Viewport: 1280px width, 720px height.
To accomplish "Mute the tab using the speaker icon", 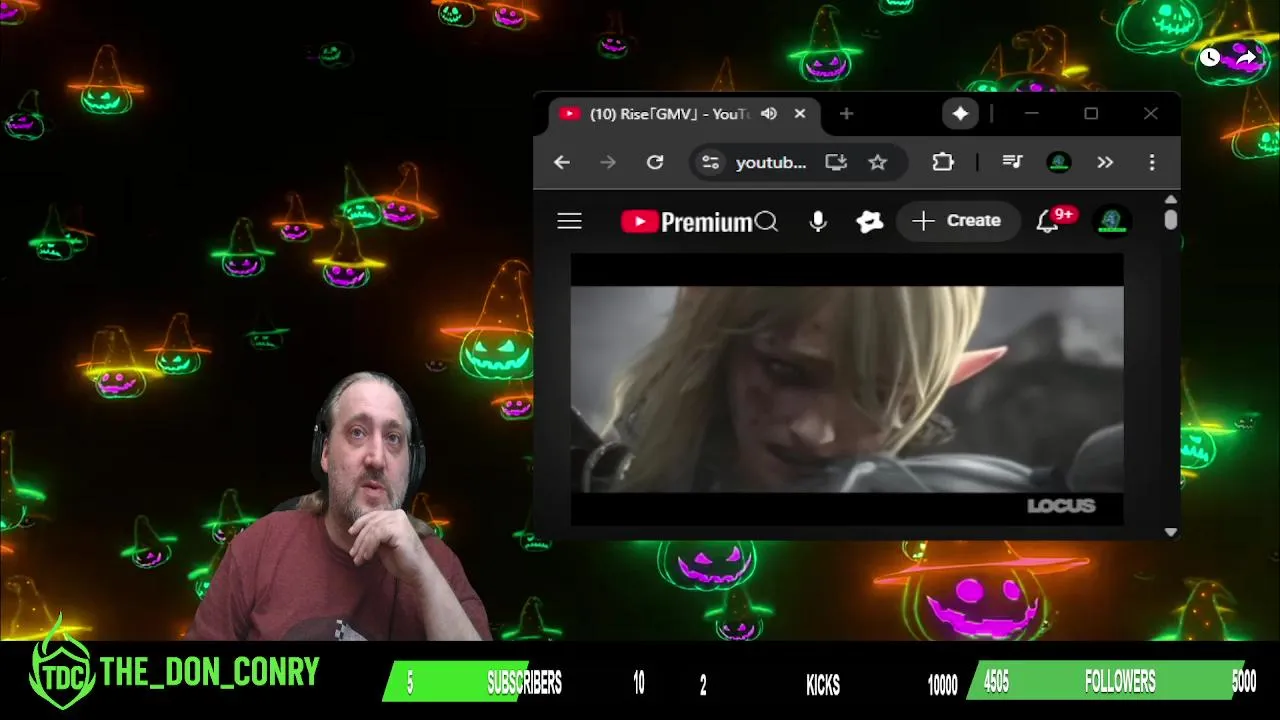I will (x=768, y=114).
